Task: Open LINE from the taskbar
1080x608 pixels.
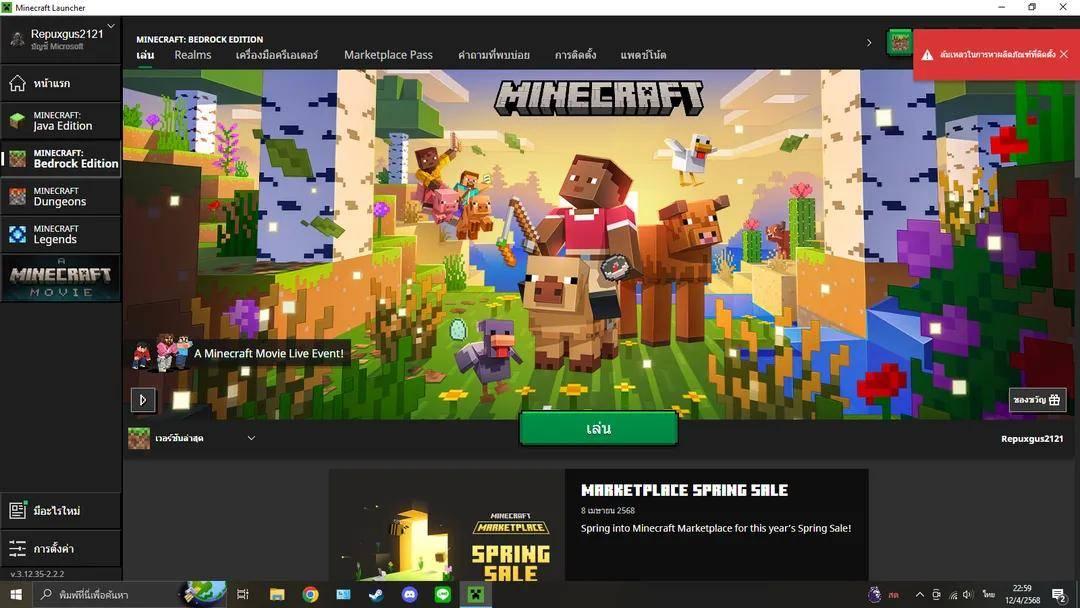Action: point(442,594)
